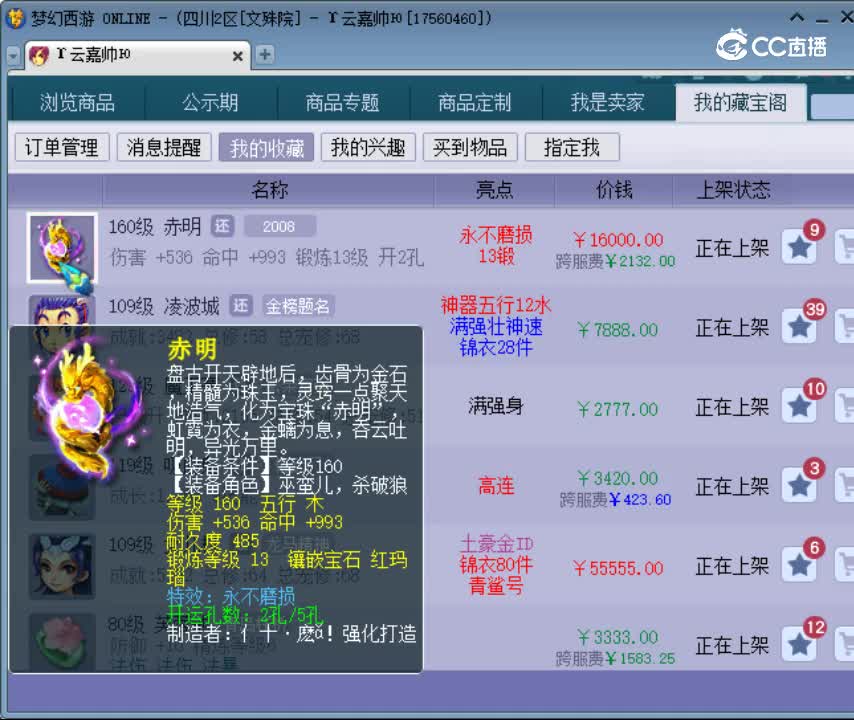This screenshot has width=854, height=720.
Task: Click the 赤明 weapon thumbnail
Action: pyautogui.click(x=62, y=248)
